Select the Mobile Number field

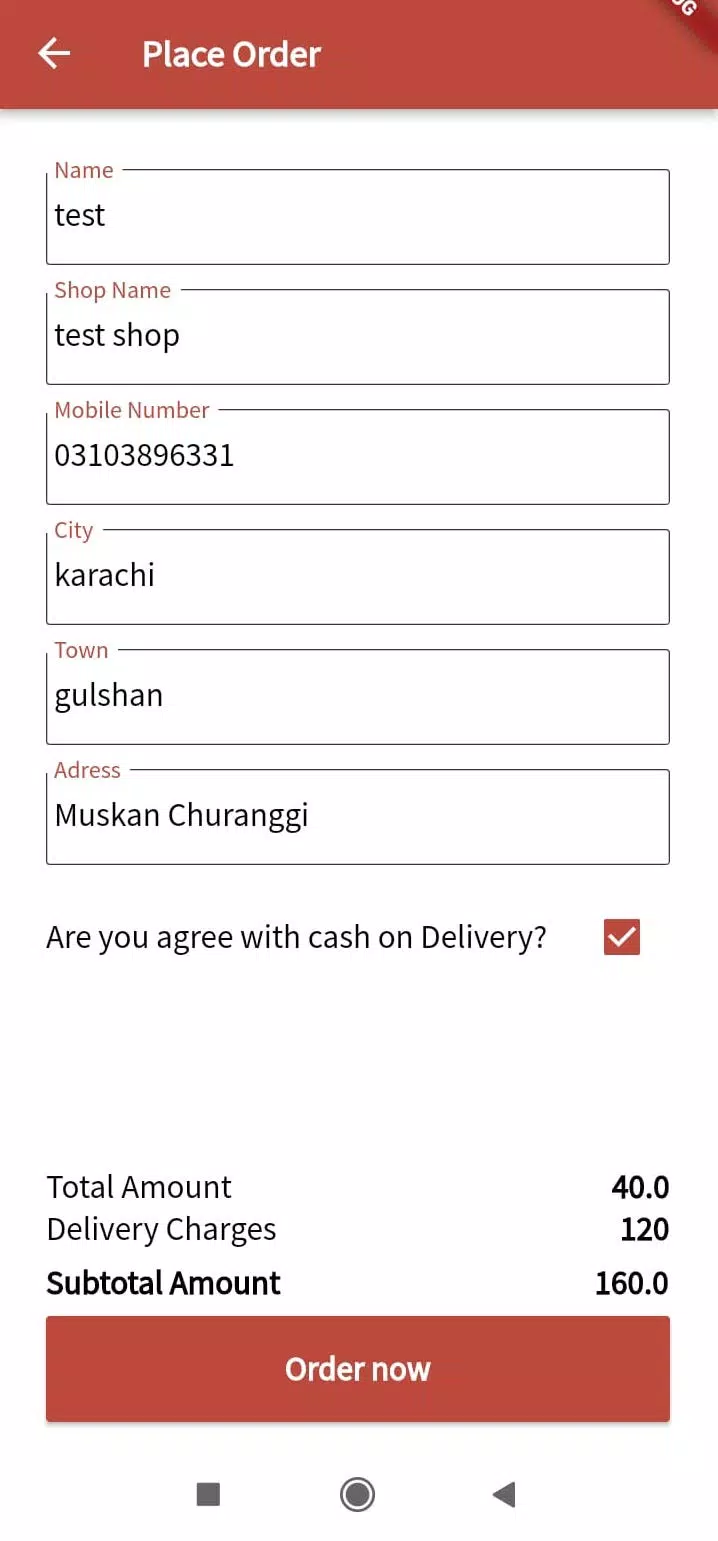tap(357, 456)
